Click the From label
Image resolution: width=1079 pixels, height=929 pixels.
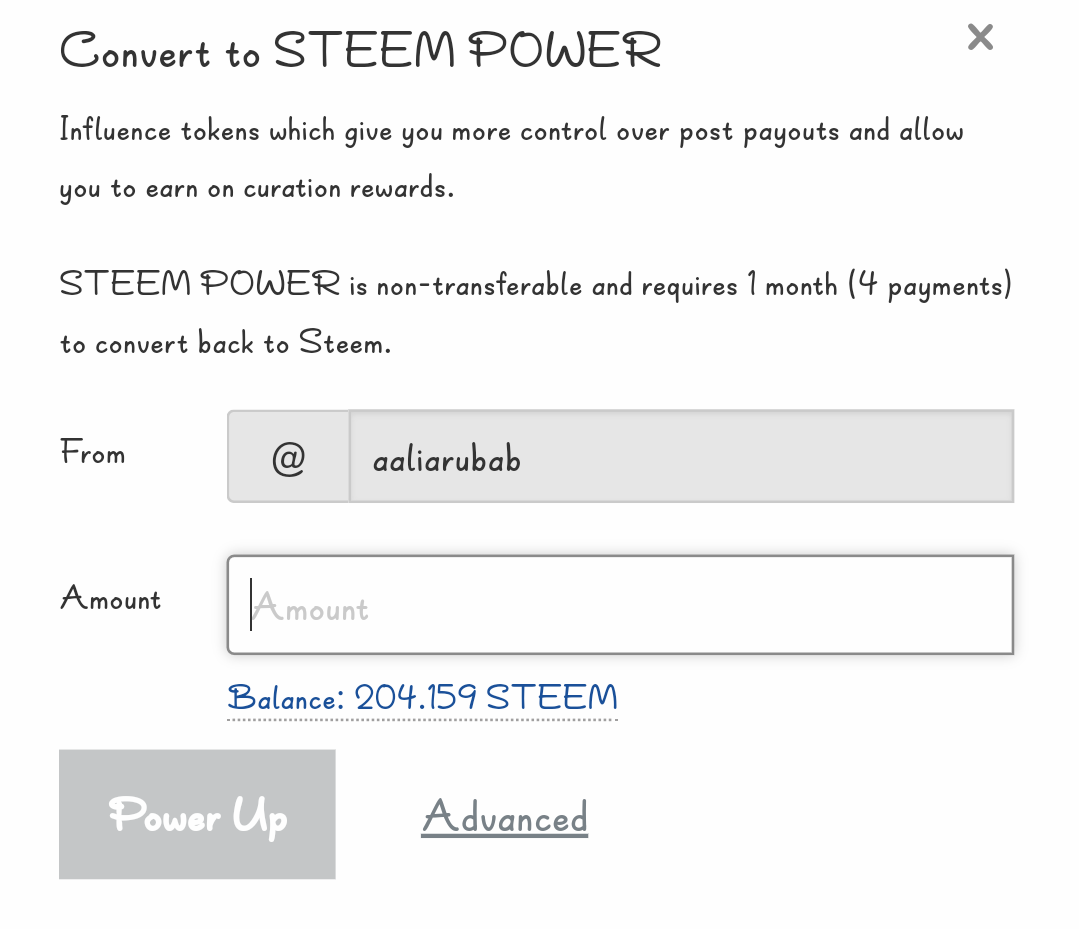[x=93, y=453]
